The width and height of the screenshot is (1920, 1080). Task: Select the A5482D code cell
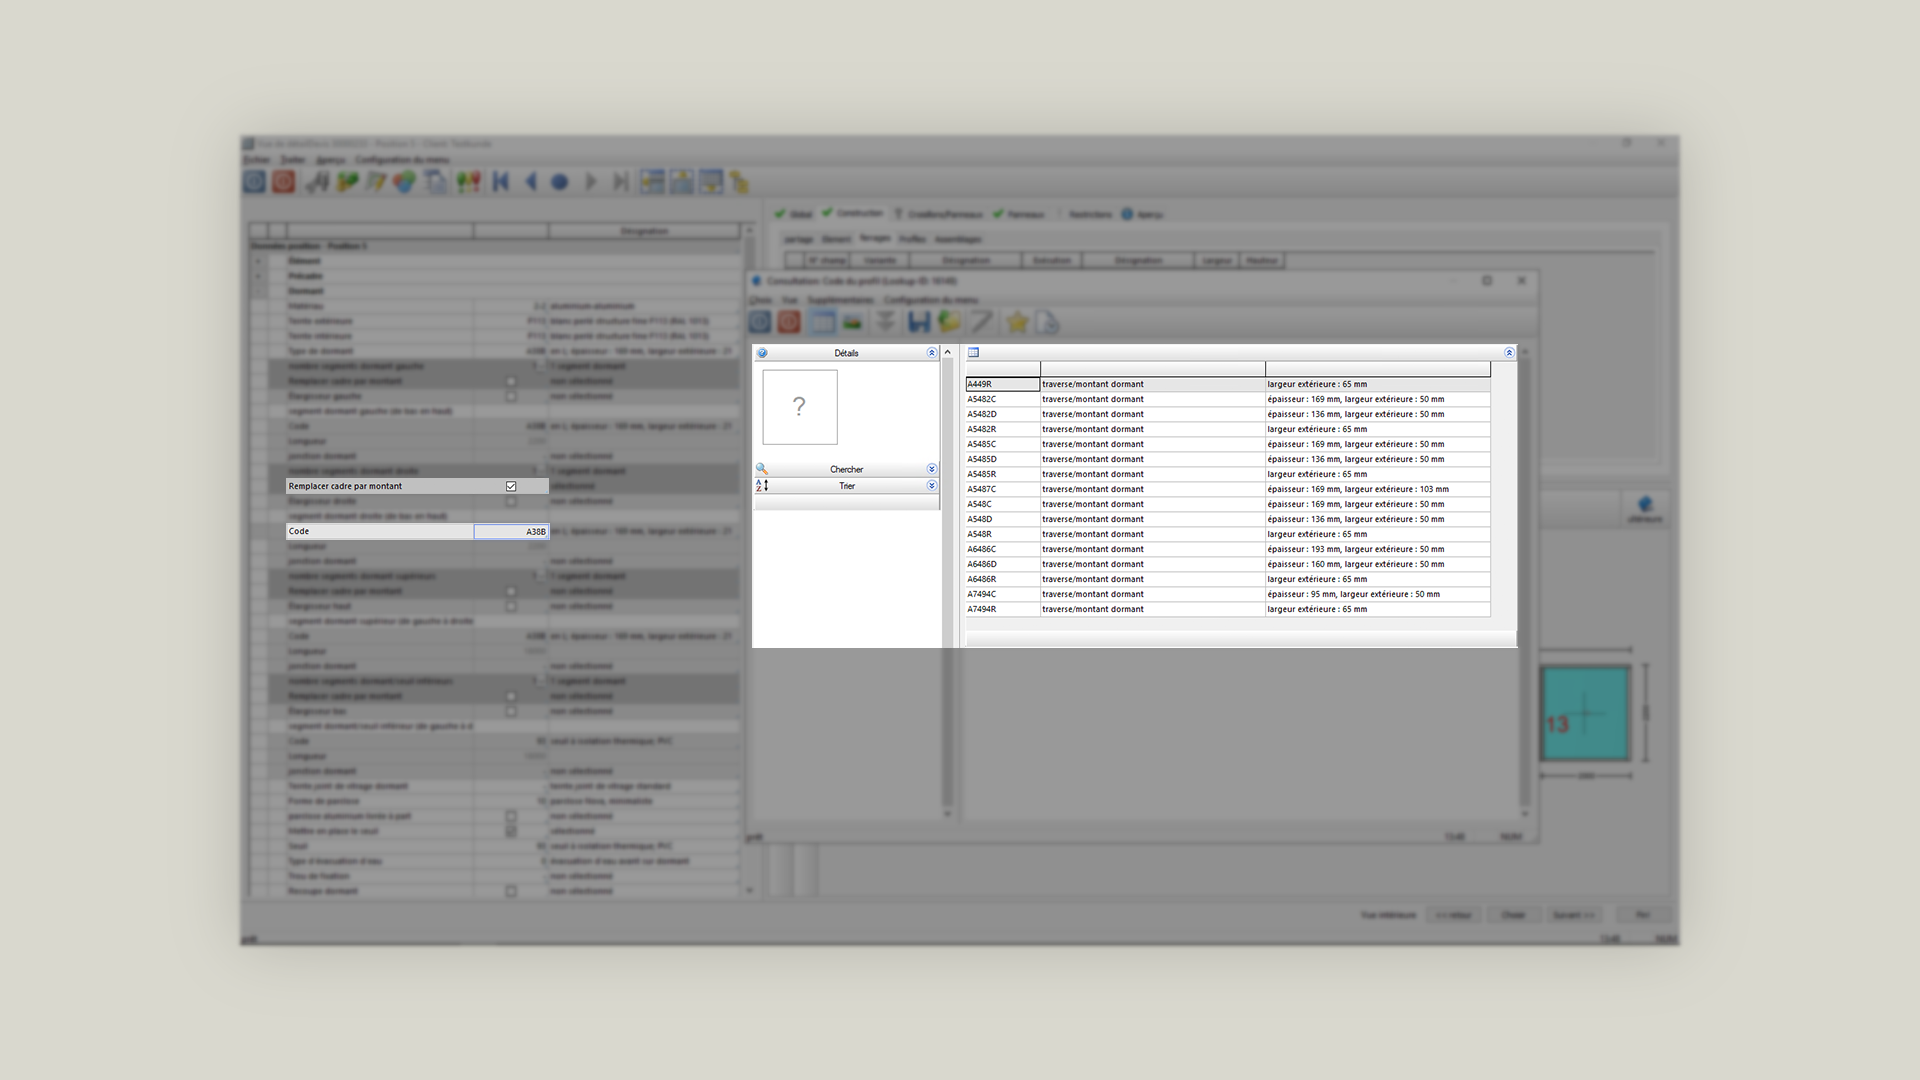point(1002,414)
